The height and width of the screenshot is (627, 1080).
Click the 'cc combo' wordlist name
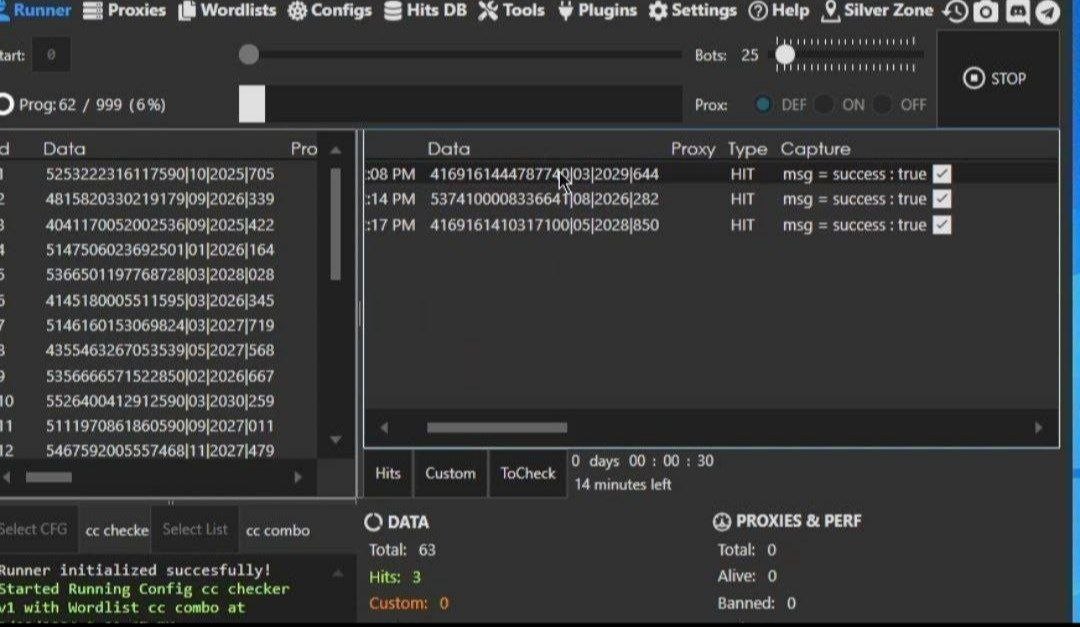click(278, 531)
